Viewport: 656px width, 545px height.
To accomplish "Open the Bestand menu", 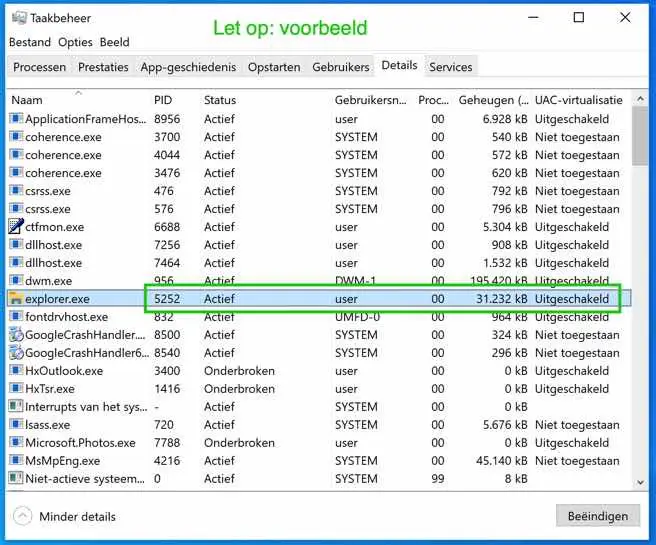I will point(30,42).
